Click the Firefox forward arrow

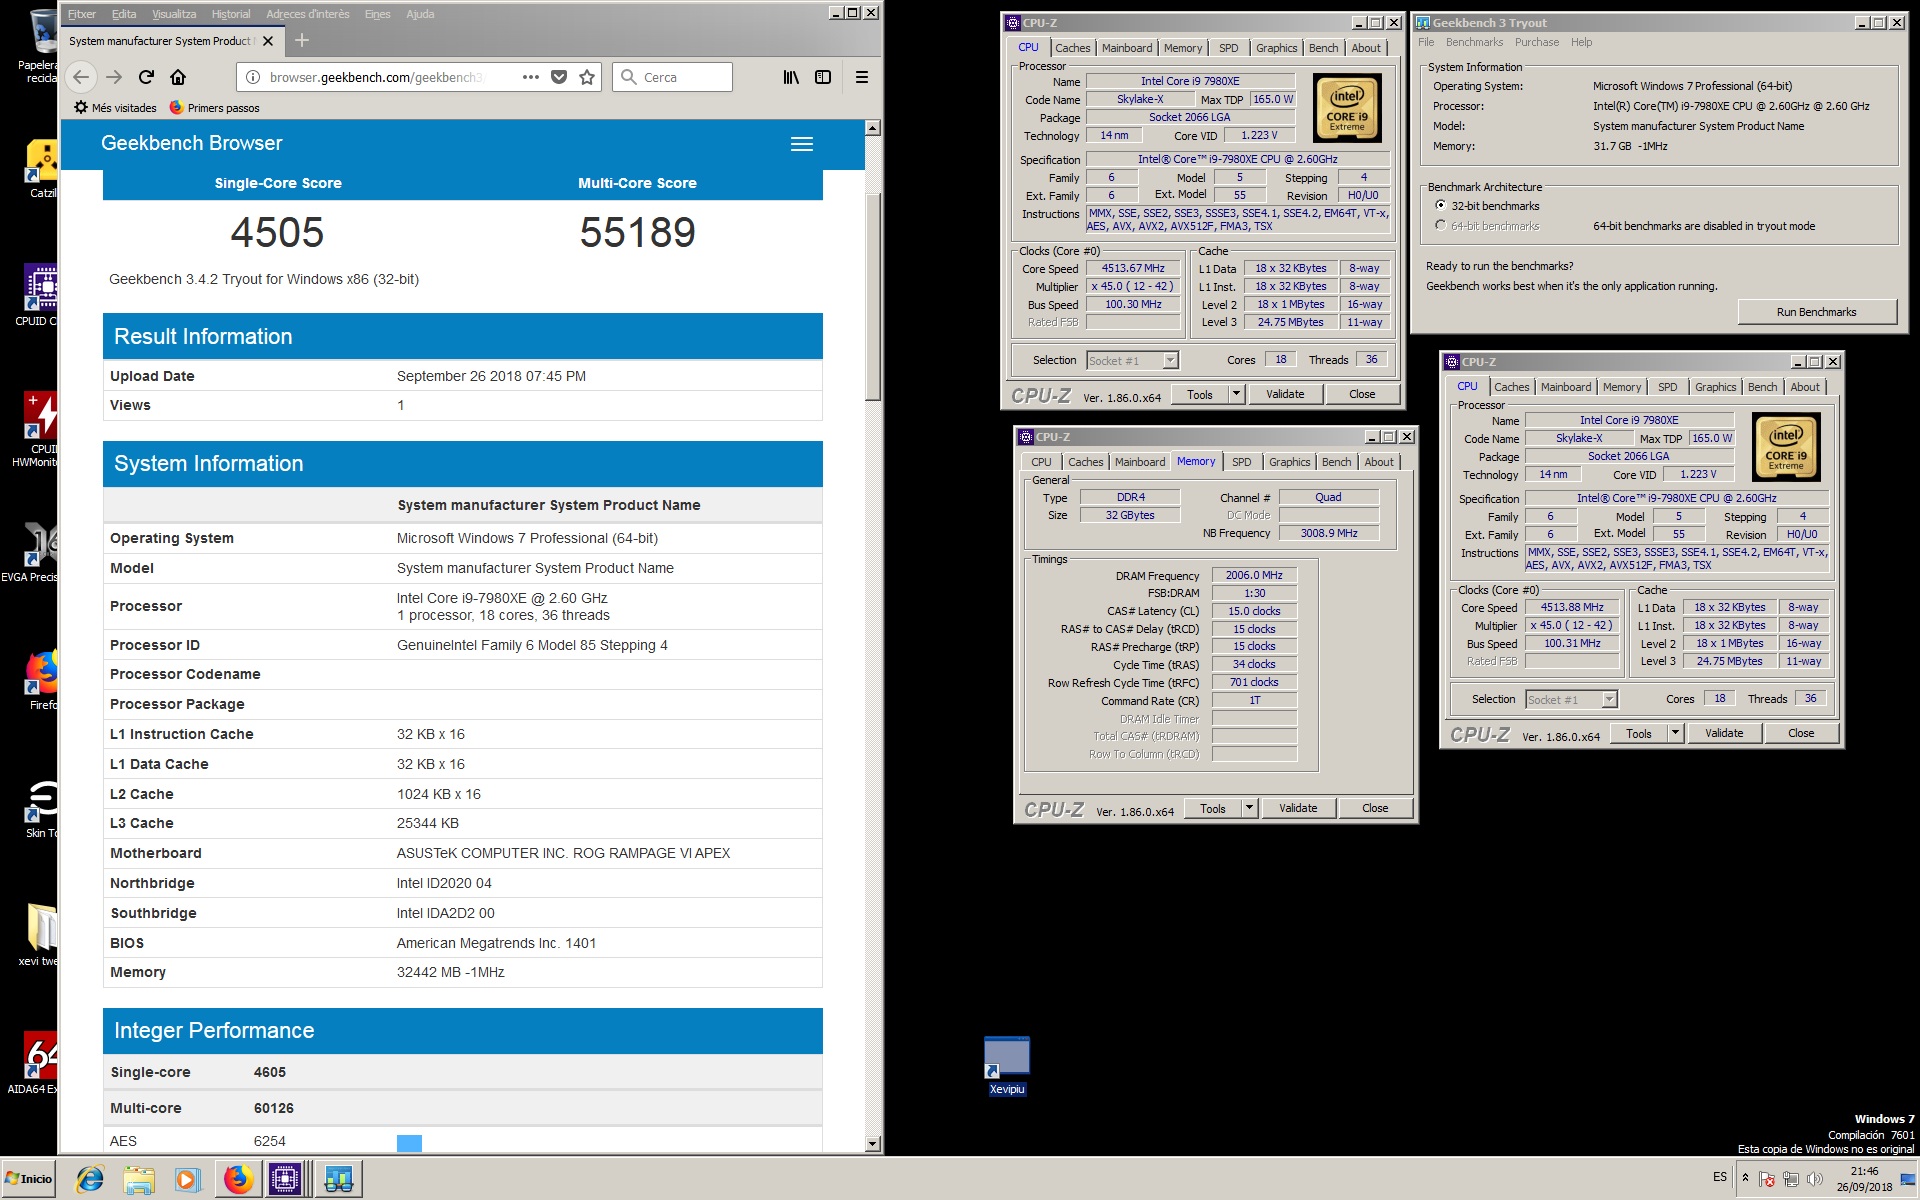(x=114, y=77)
